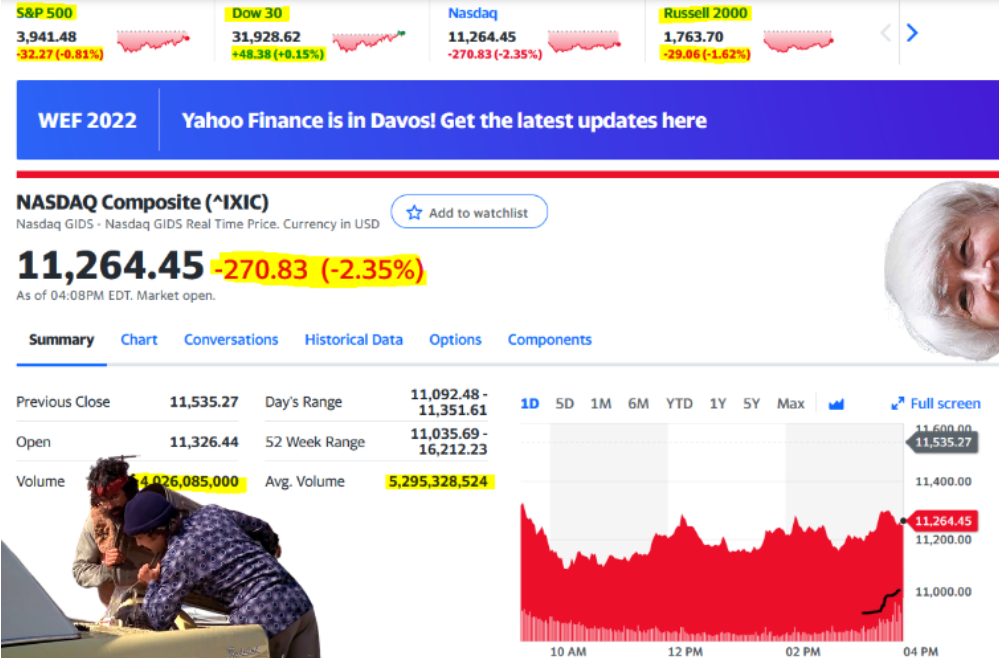Show the 5Y chart range
Image resolution: width=999 pixels, height=658 pixels.
point(752,404)
